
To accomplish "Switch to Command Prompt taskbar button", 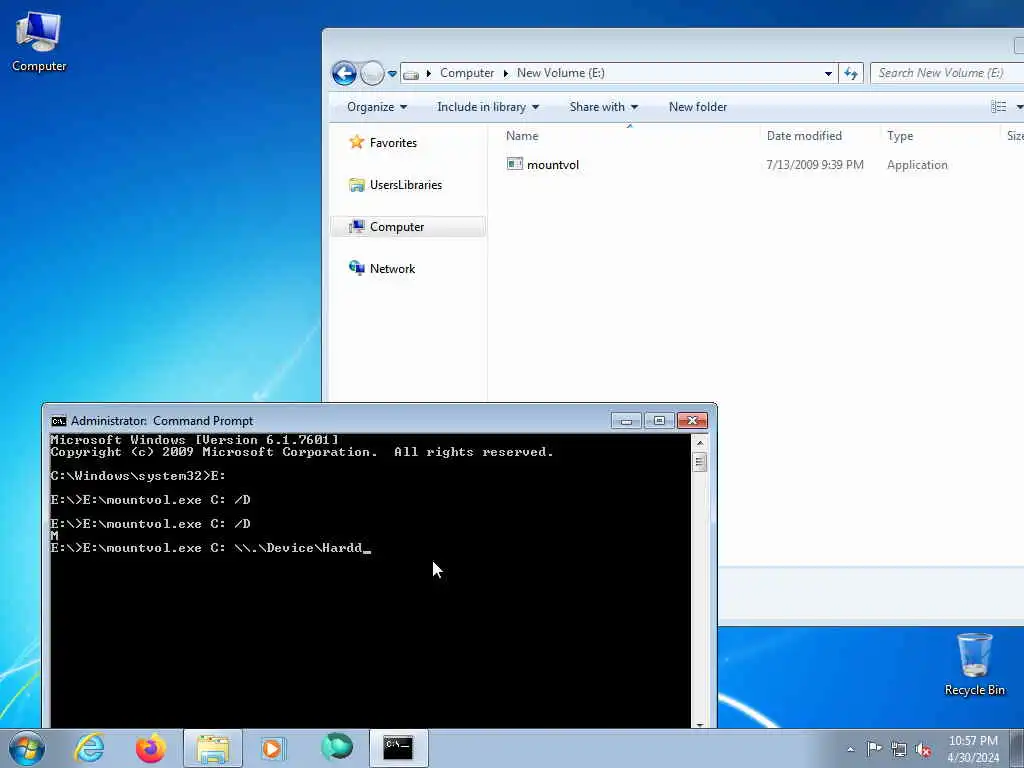I will pyautogui.click(x=399, y=748).
